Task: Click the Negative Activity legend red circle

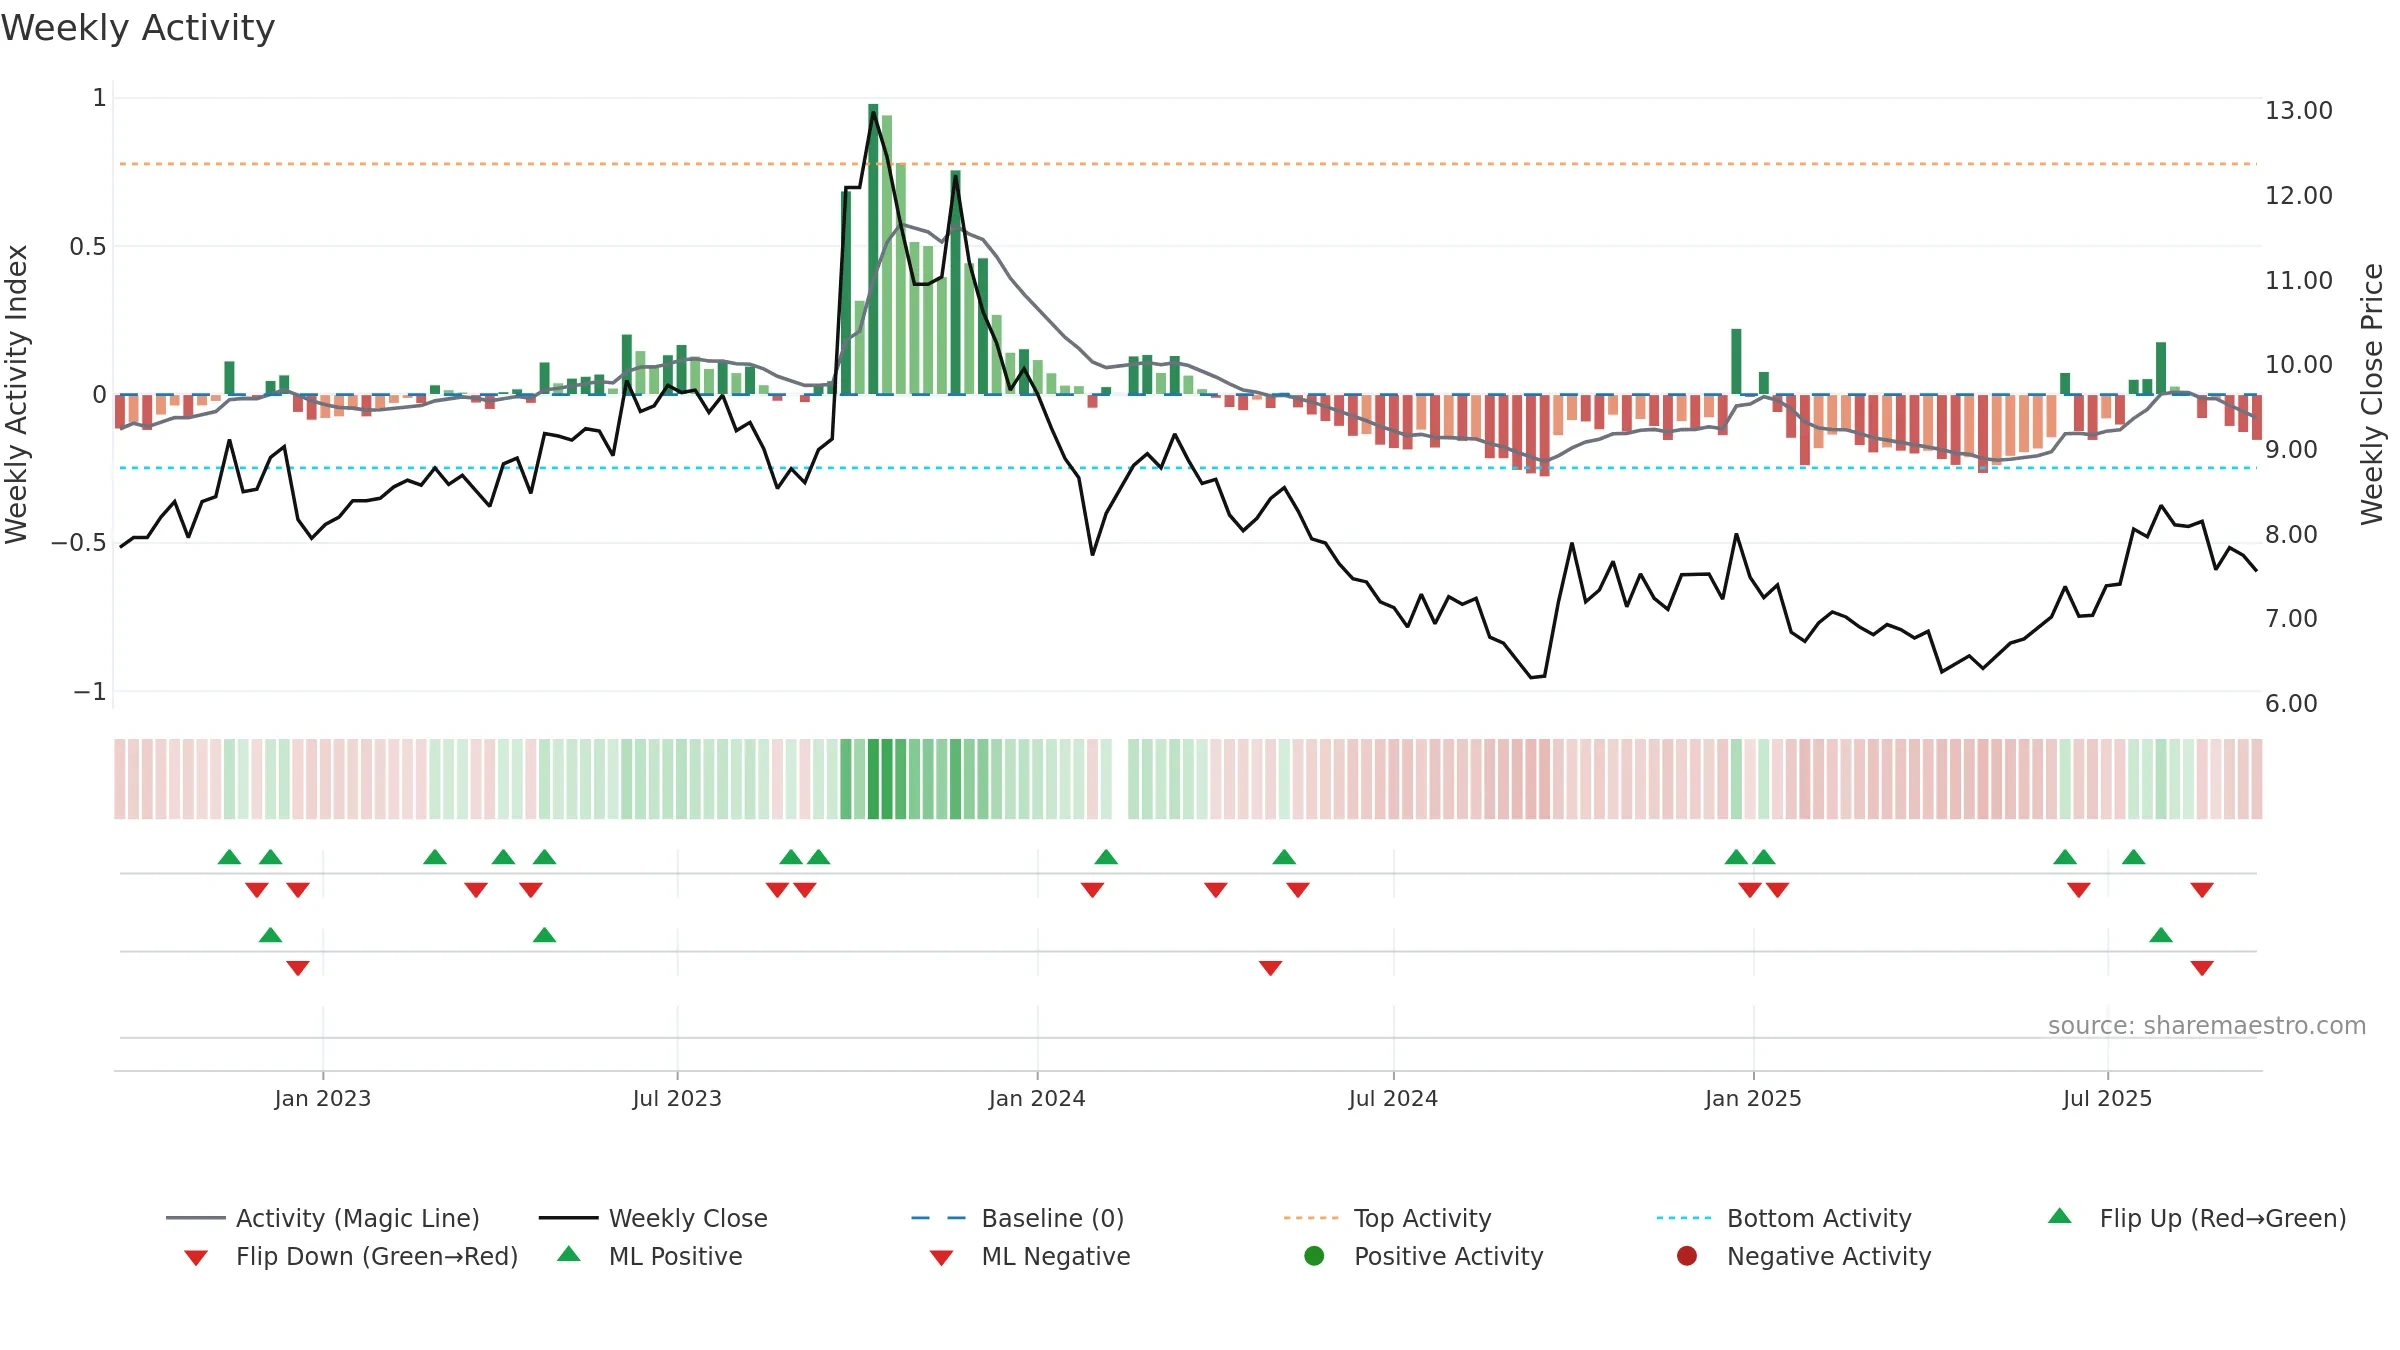Action: point(1687,1256)
